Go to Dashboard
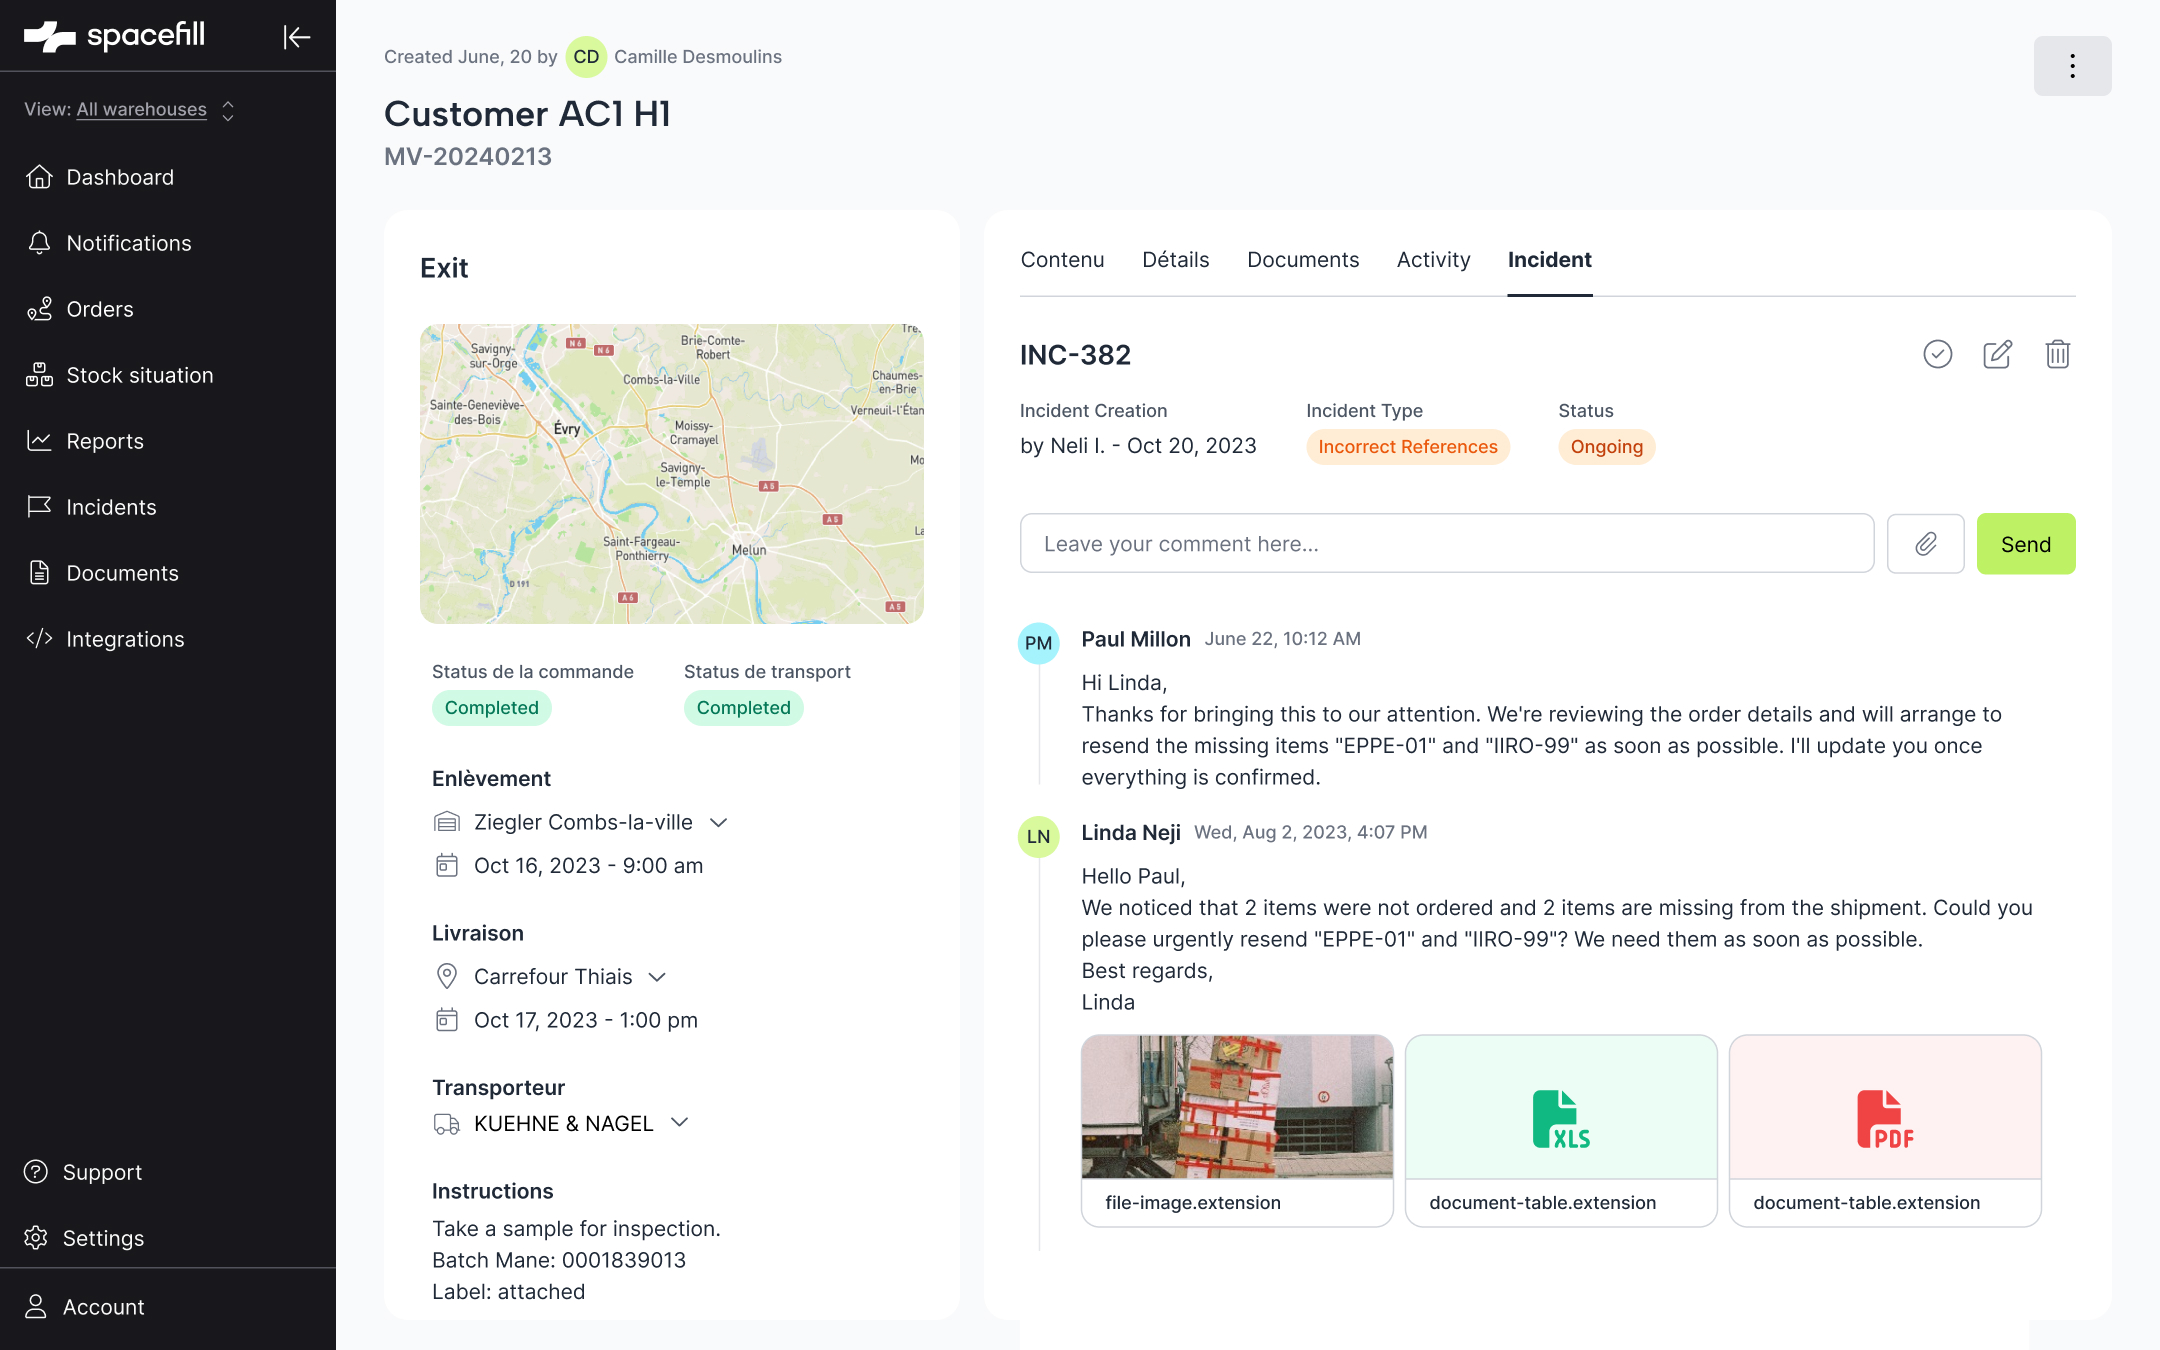The width and height of the screenshot is (2160, 1350). point(120,177)
